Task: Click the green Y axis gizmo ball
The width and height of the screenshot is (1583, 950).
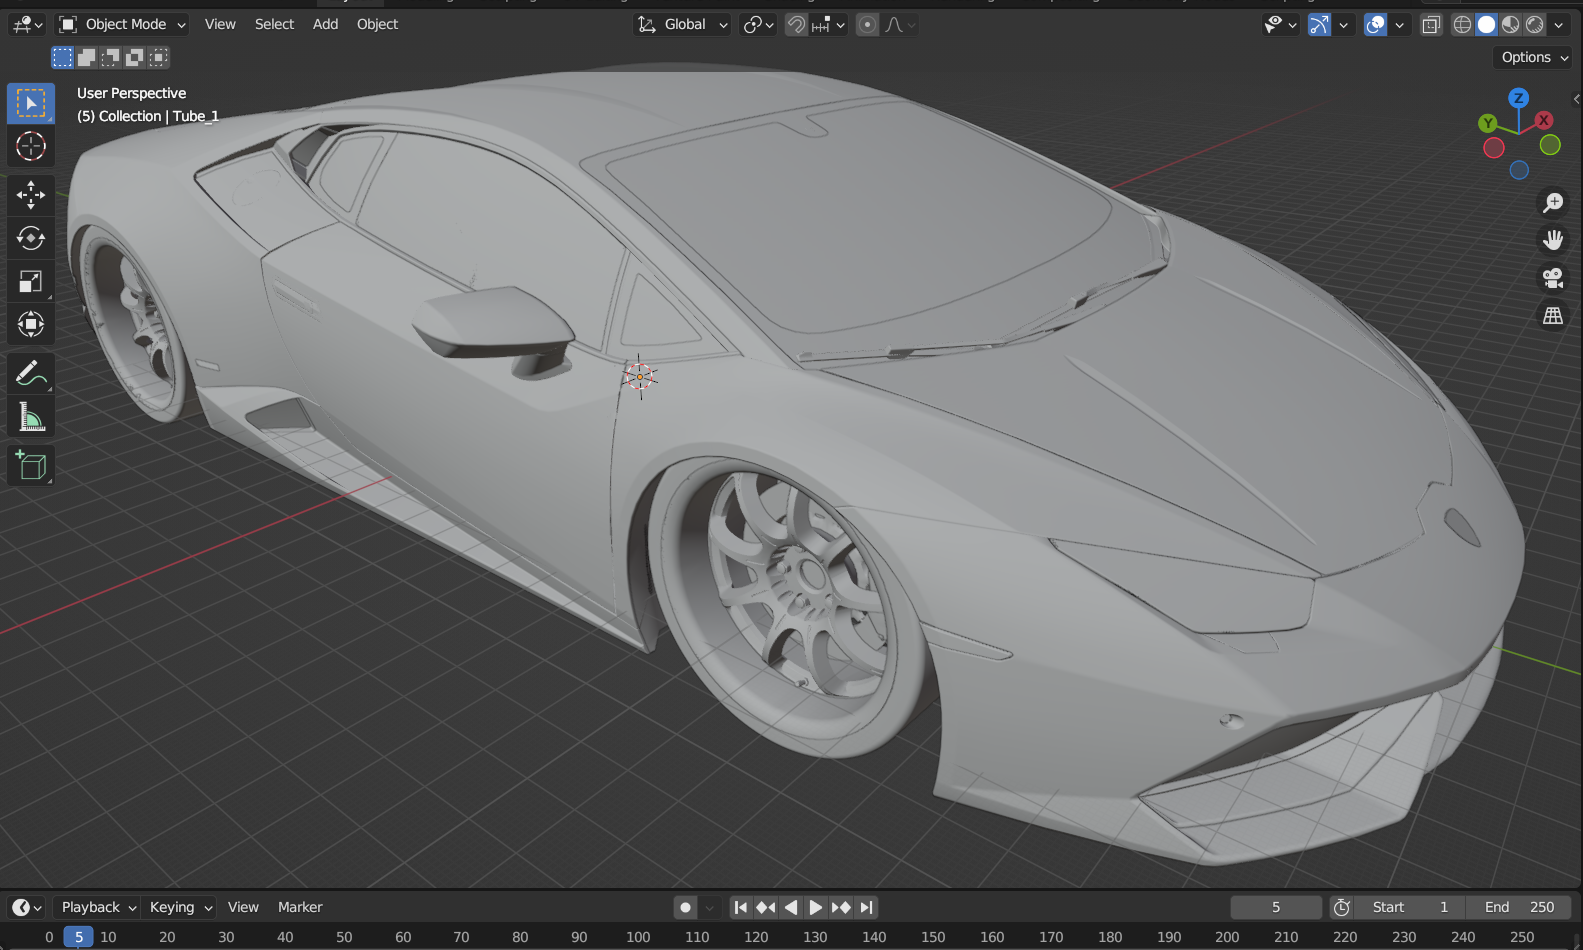Action: [1488, 123]
